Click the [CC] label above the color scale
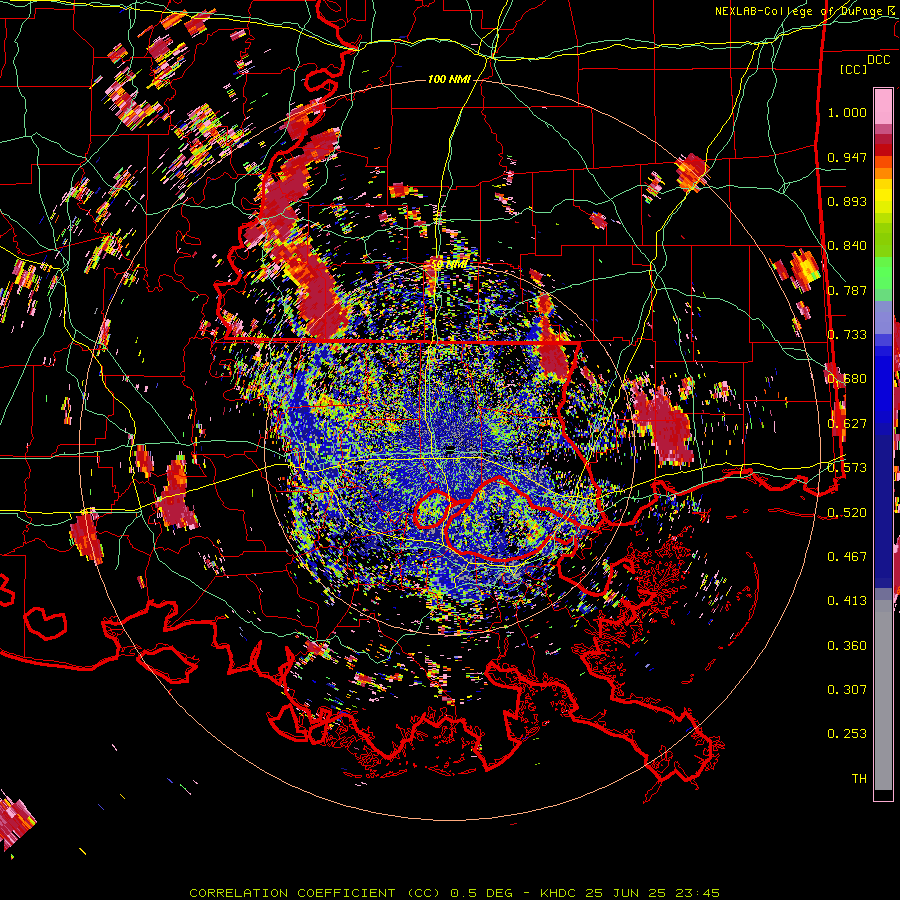 coord(854,69)
